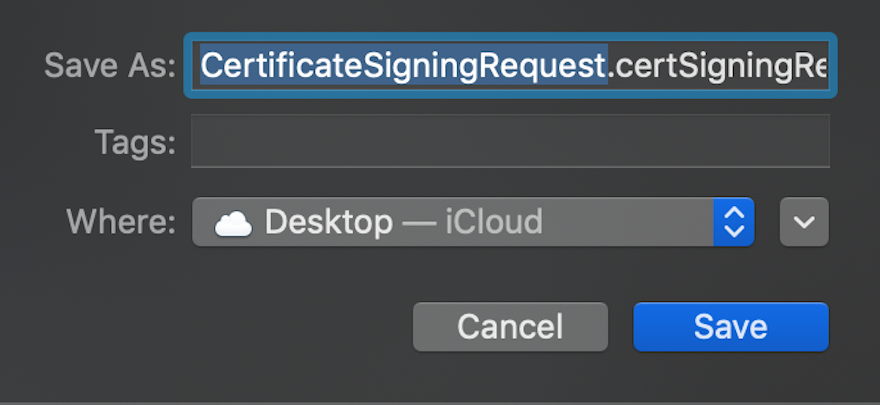Click the blue up-down arrows on Where popup
The height and width of the screenshot is (405, 880).
[734, 222]
